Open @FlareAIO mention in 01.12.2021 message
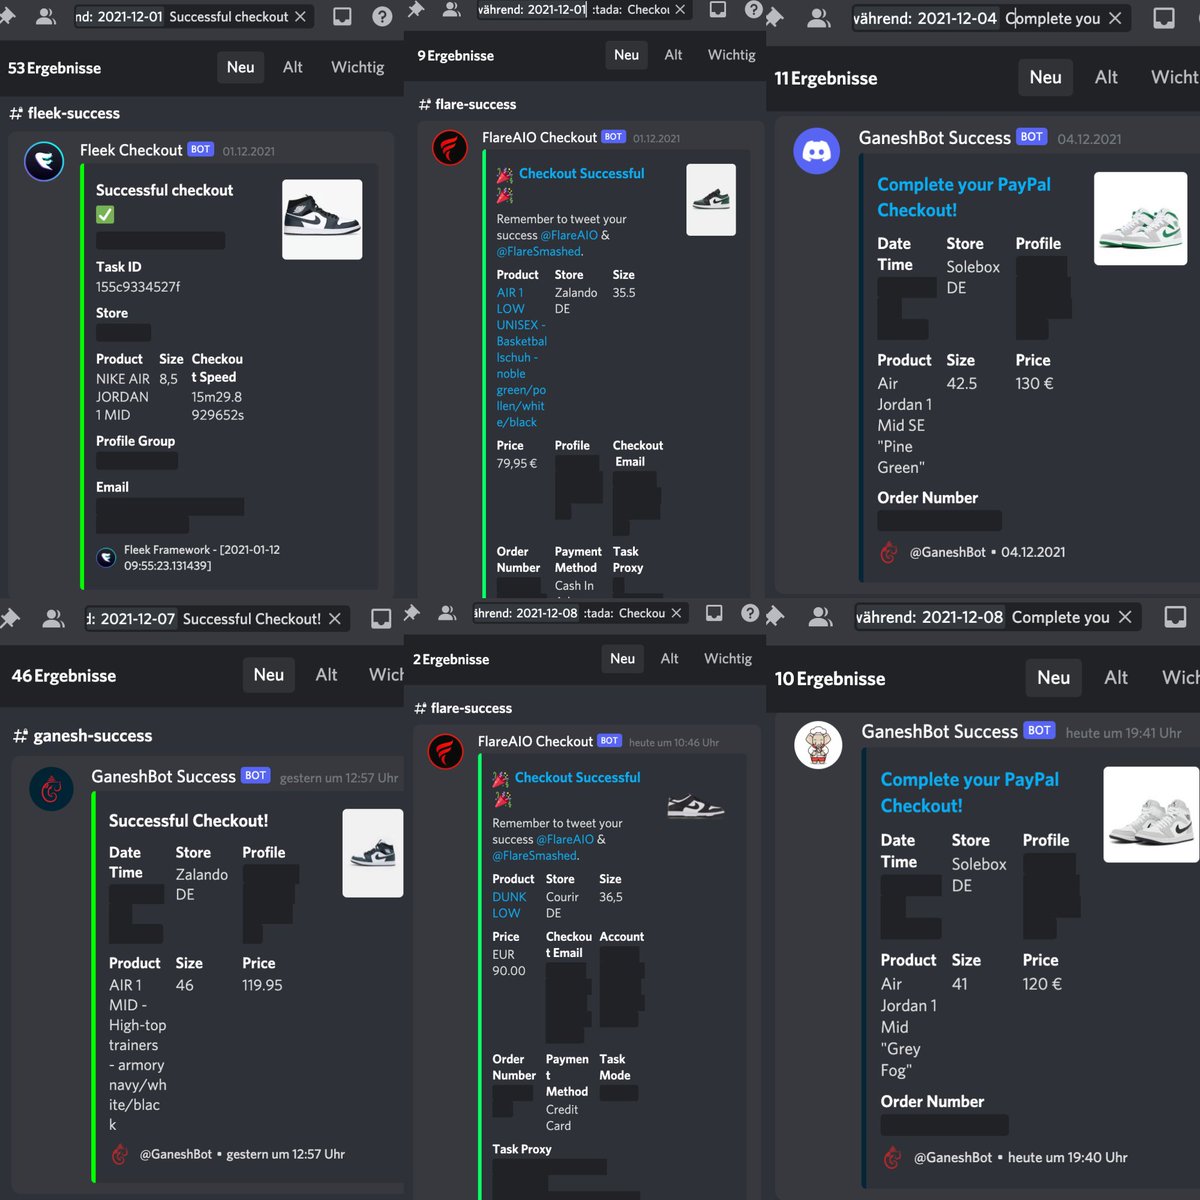1200x1200 pixels. tap(569, 235)
